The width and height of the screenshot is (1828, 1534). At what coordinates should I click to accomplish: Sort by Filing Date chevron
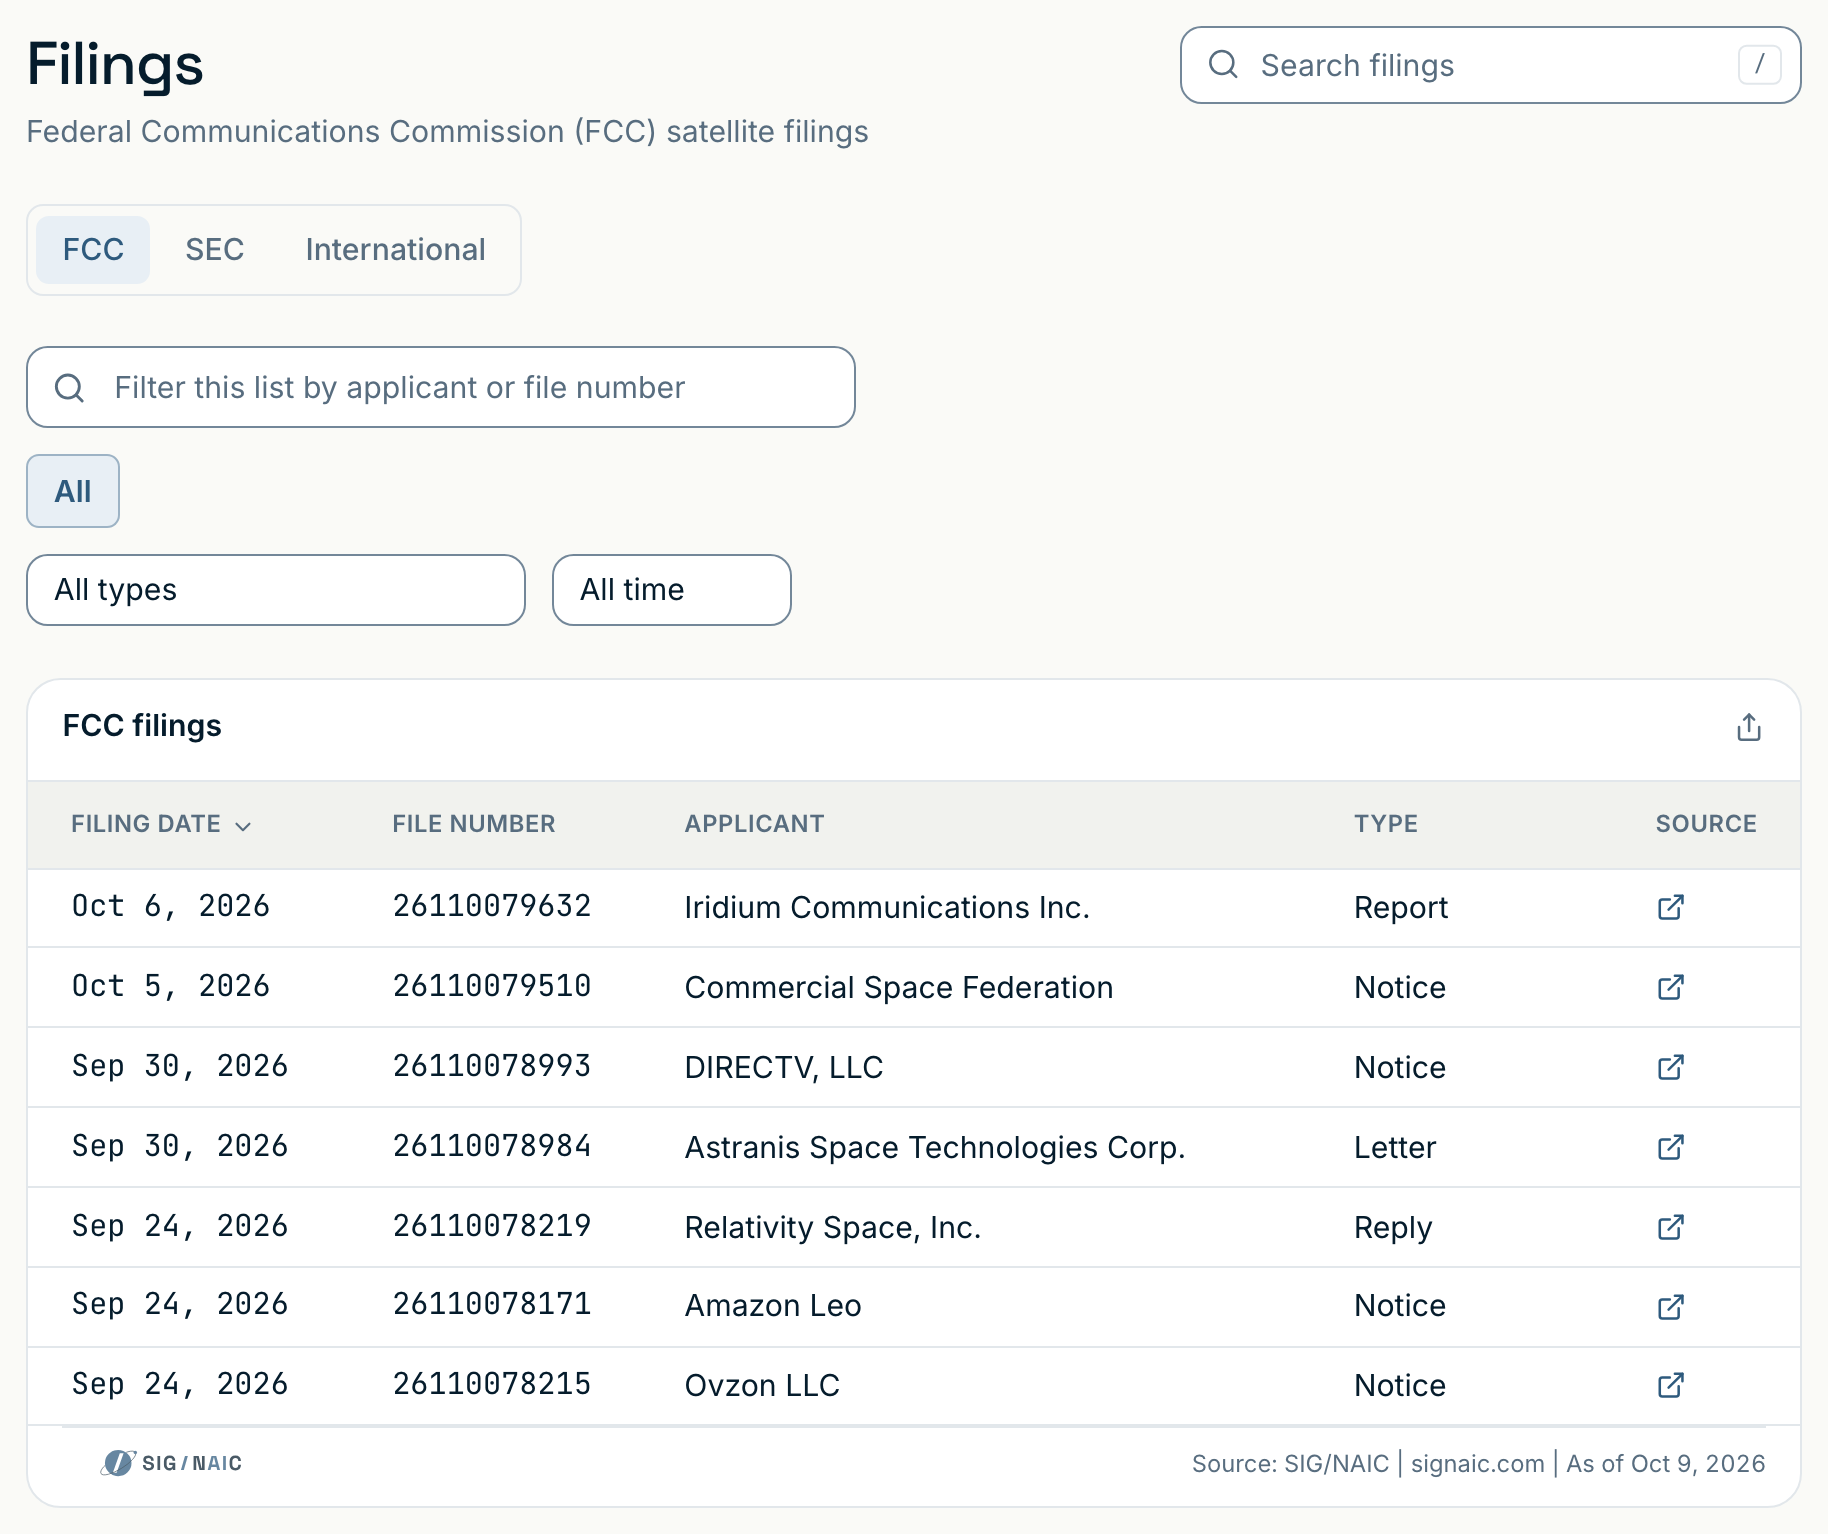pos(243,826)
